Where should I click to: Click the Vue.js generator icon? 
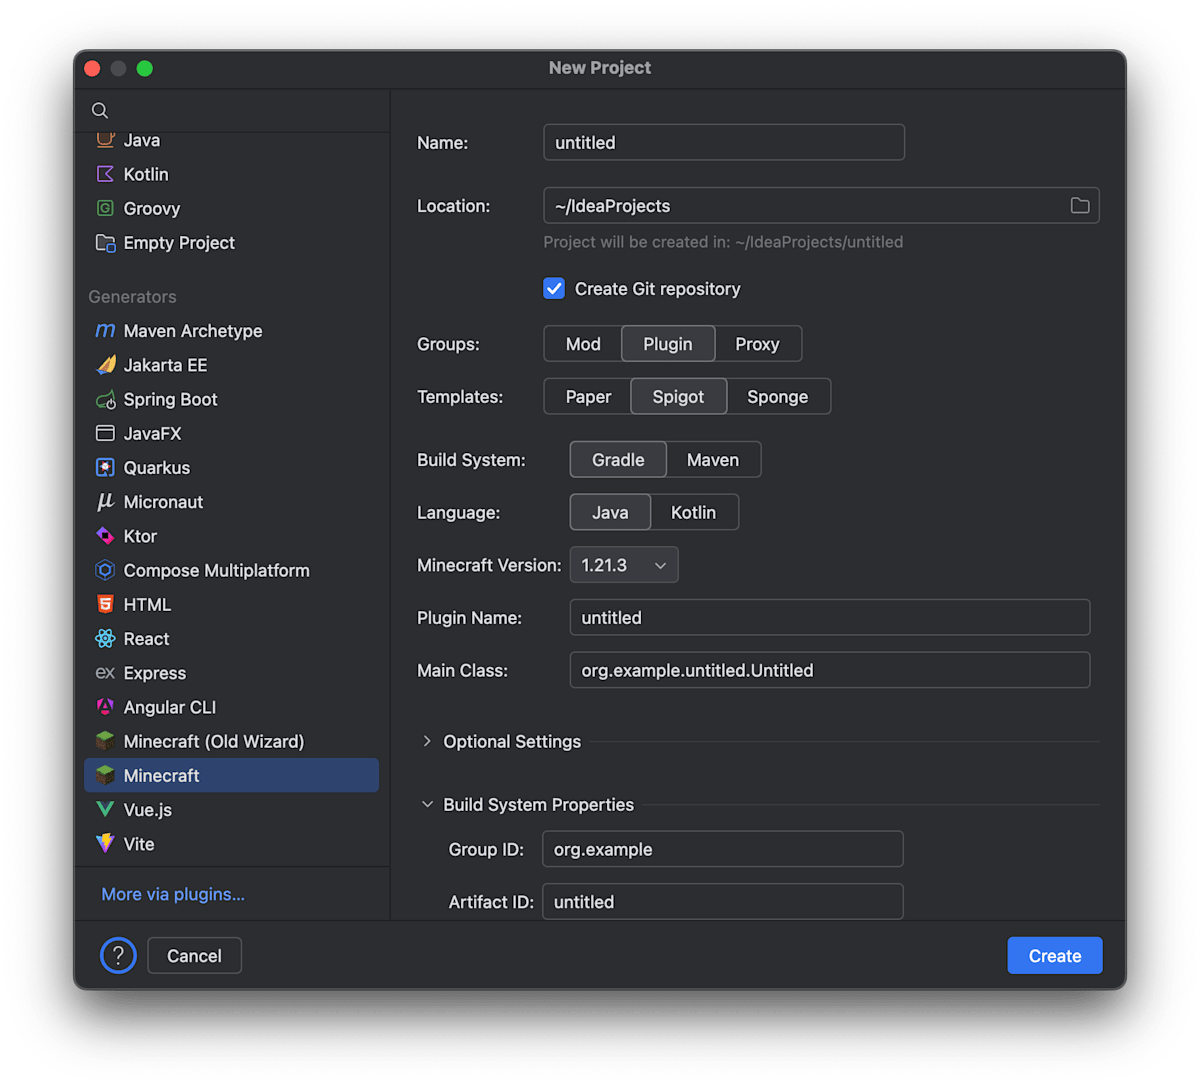105,809
